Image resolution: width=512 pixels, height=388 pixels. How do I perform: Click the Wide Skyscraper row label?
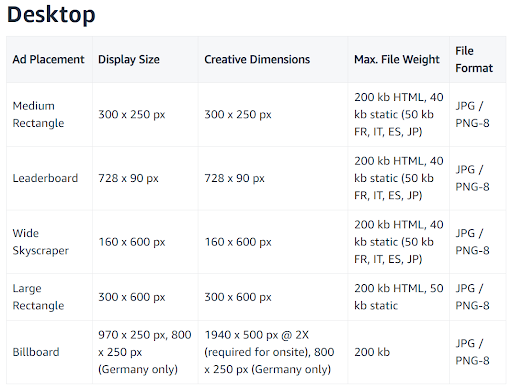(41, 242)
